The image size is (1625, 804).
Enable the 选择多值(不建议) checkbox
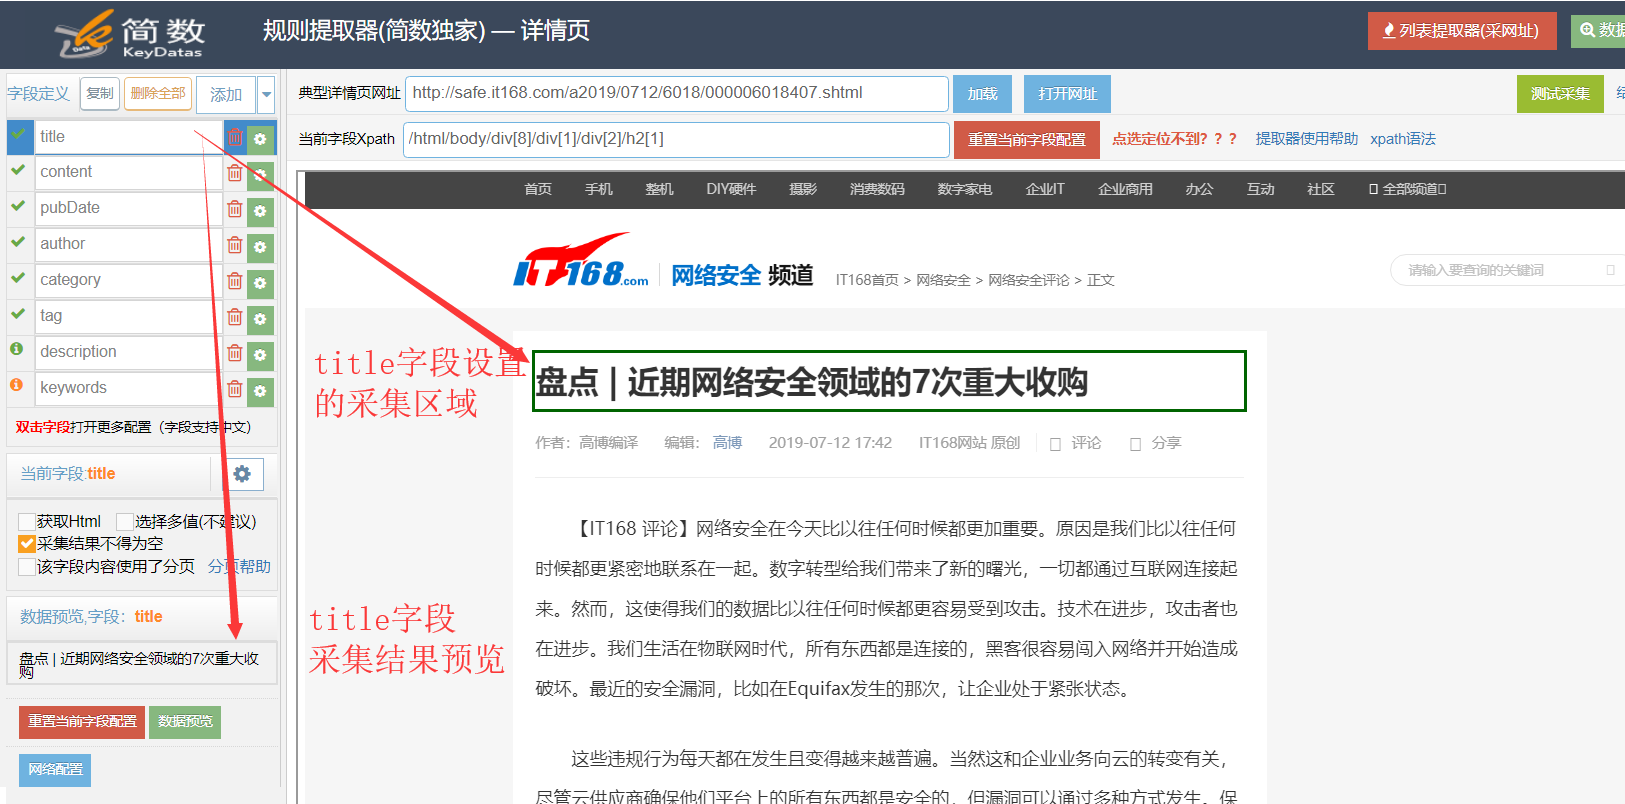(x=125, y=522)
